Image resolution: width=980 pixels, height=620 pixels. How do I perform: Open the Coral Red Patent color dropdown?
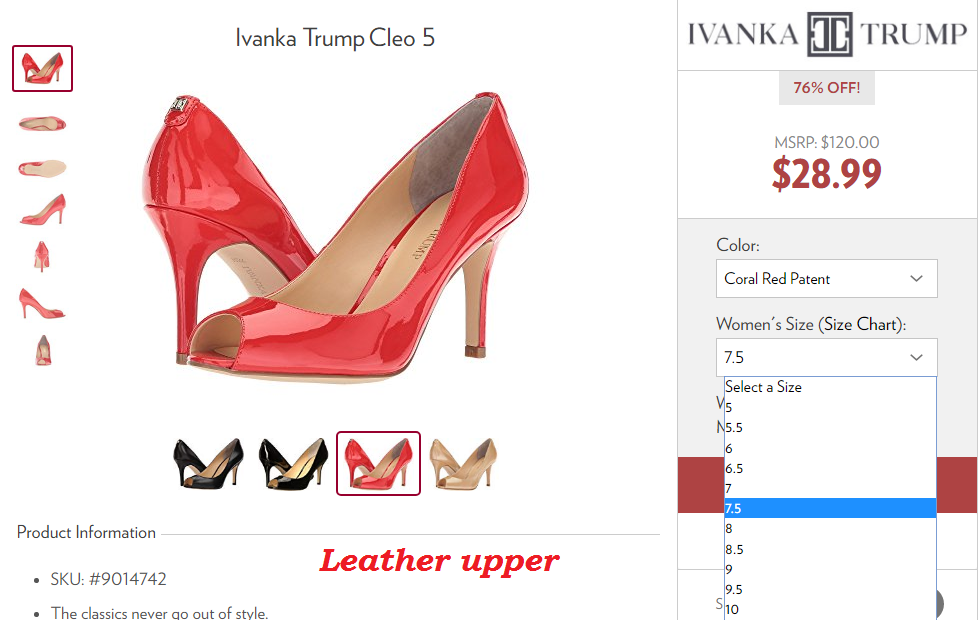tap(826, 279)
